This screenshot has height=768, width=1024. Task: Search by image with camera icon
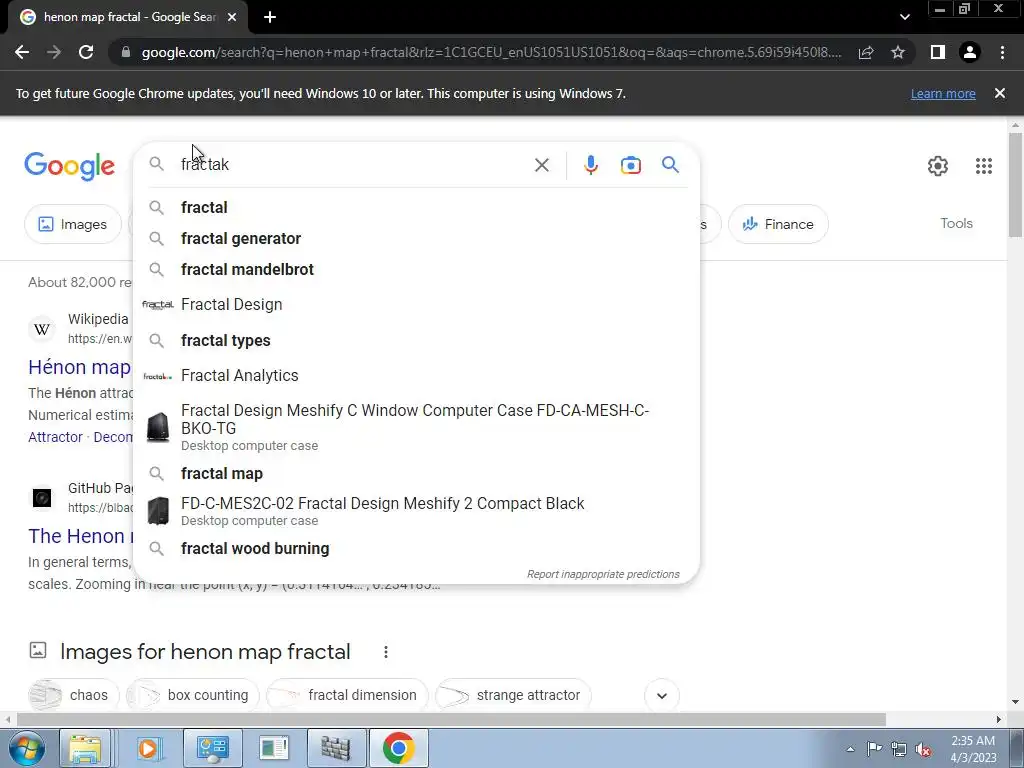pyautogui.click(x=630, y=165)
